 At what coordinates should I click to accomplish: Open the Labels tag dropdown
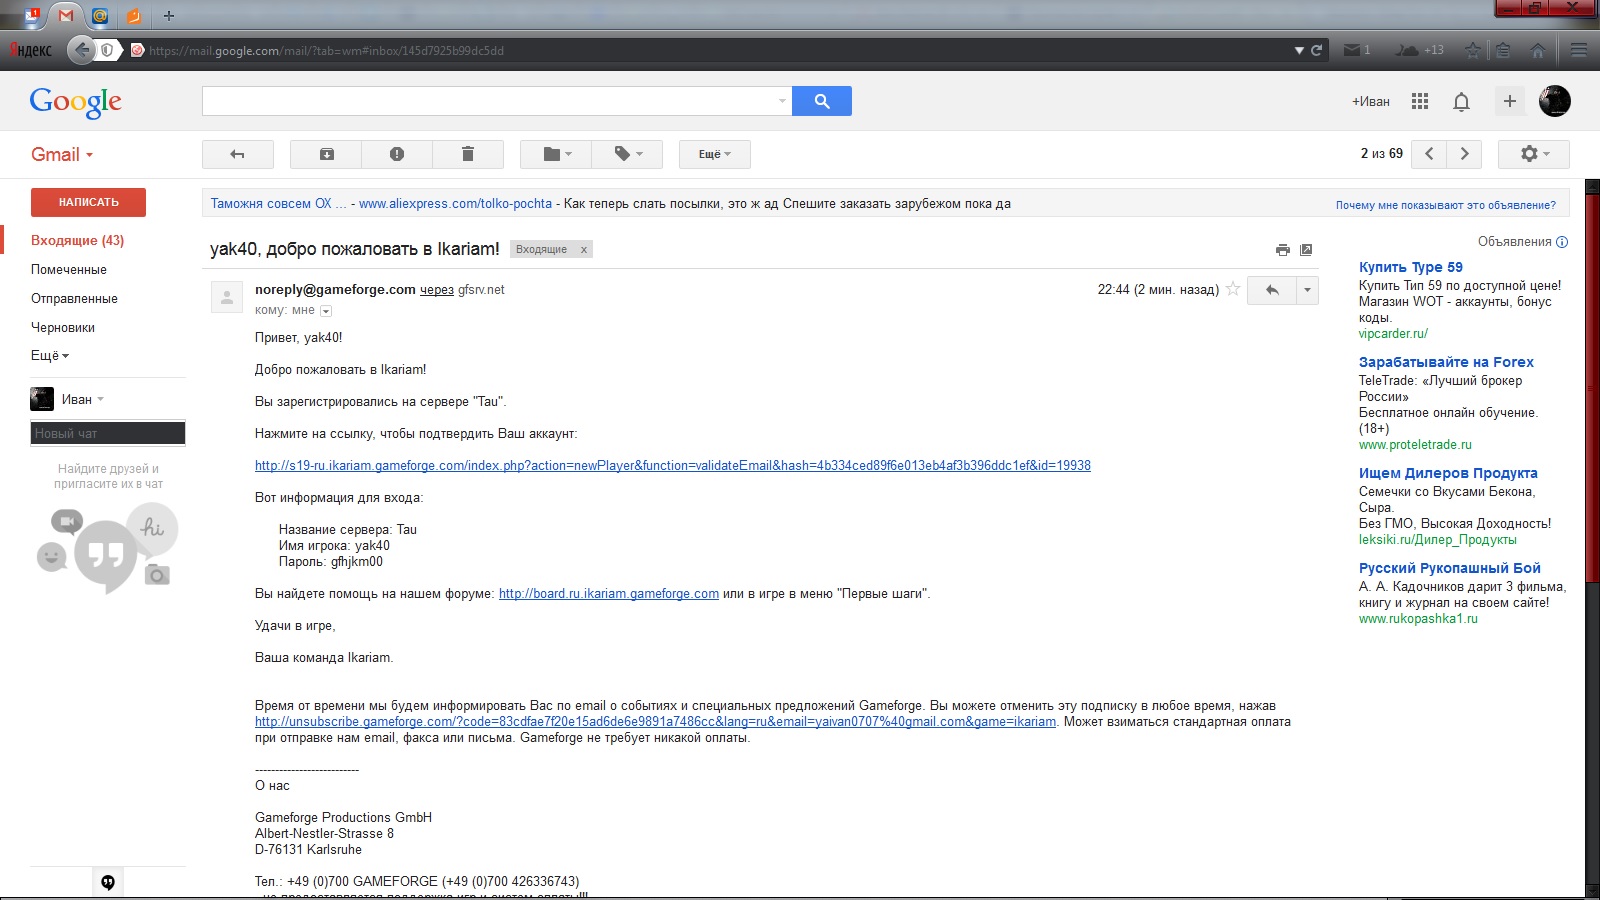pos(627,154)
